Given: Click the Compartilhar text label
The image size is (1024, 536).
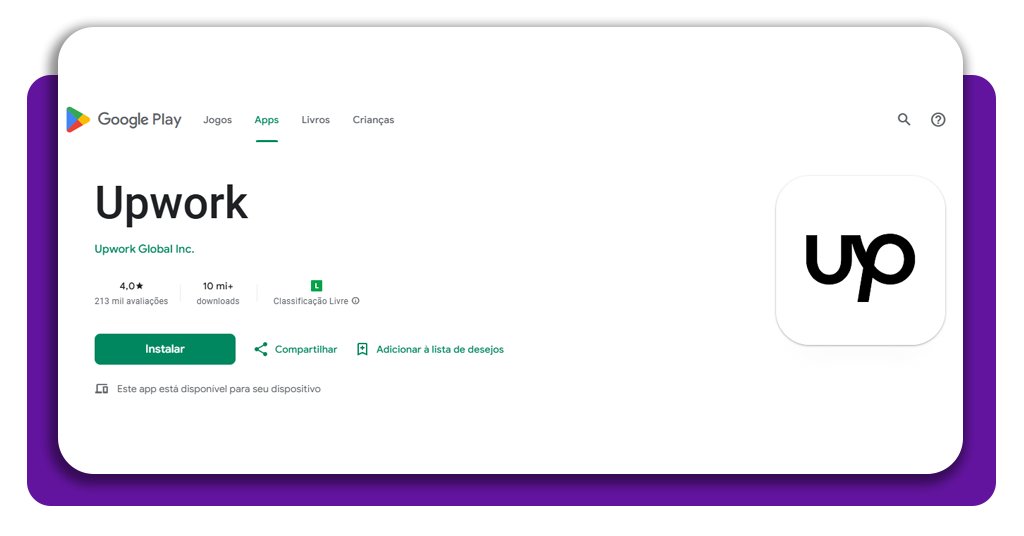Looking at the screenshot, I should (x=306, y=350).
